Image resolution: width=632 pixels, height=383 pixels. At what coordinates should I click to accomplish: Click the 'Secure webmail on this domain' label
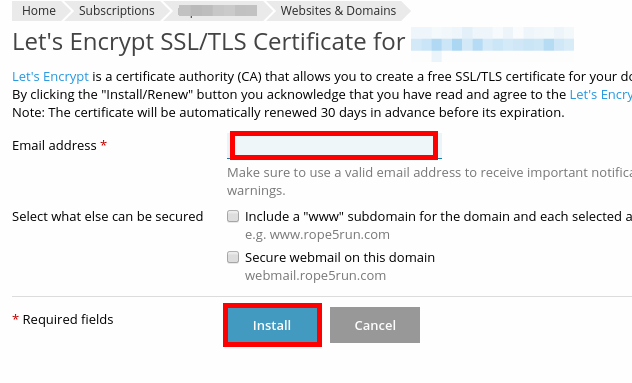coord(340,258)
